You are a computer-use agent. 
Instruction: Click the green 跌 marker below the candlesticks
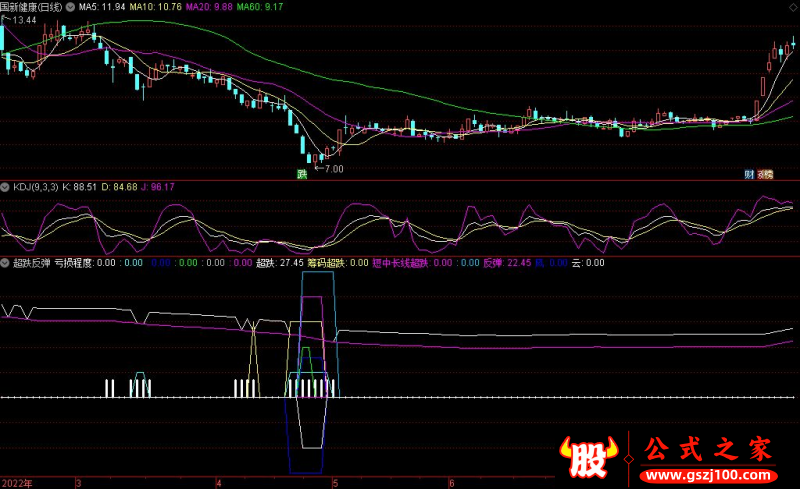pos(302,175)
